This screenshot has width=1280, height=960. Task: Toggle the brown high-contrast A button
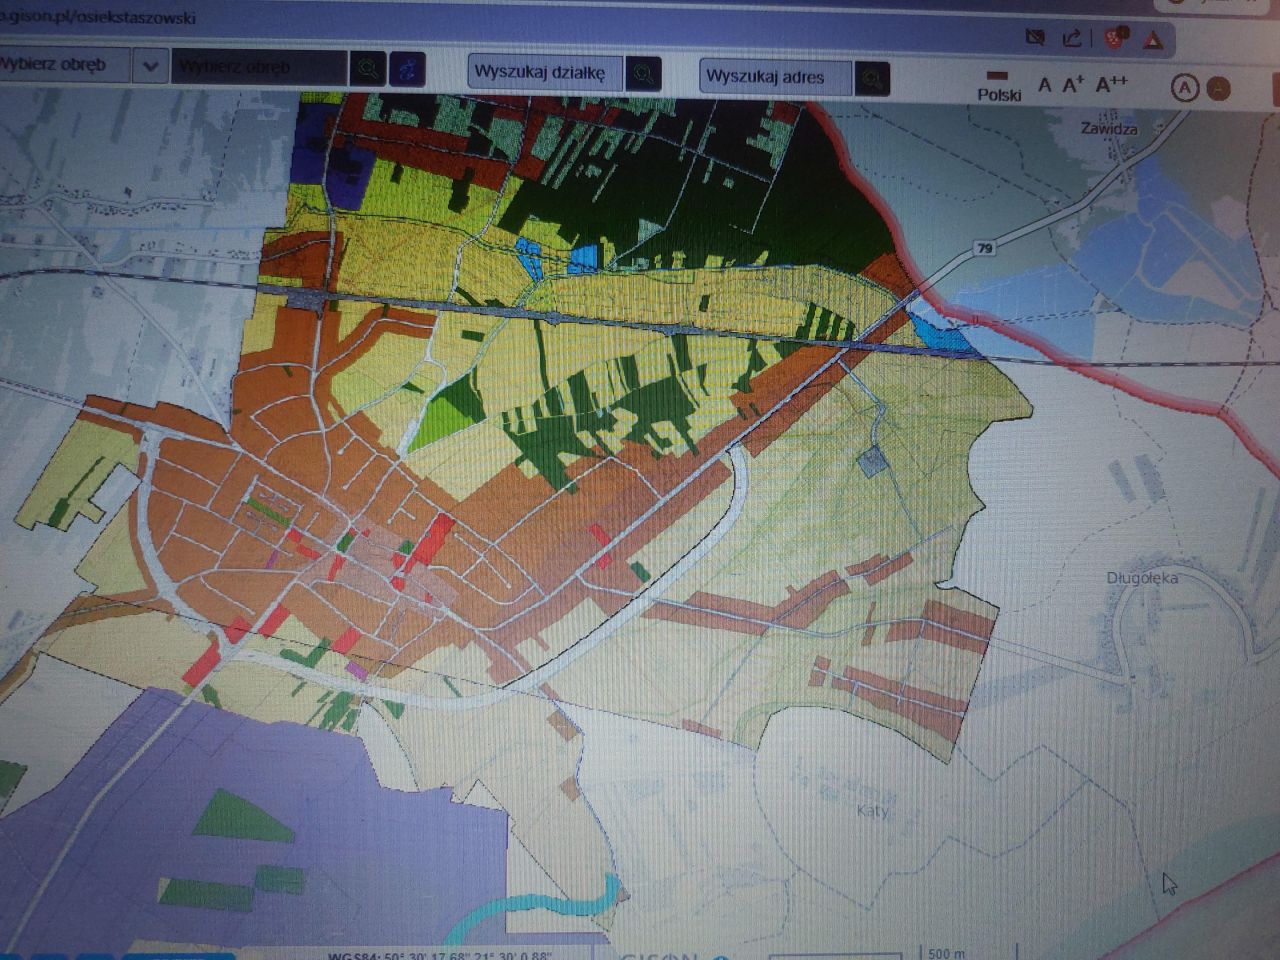point(1217,89)
